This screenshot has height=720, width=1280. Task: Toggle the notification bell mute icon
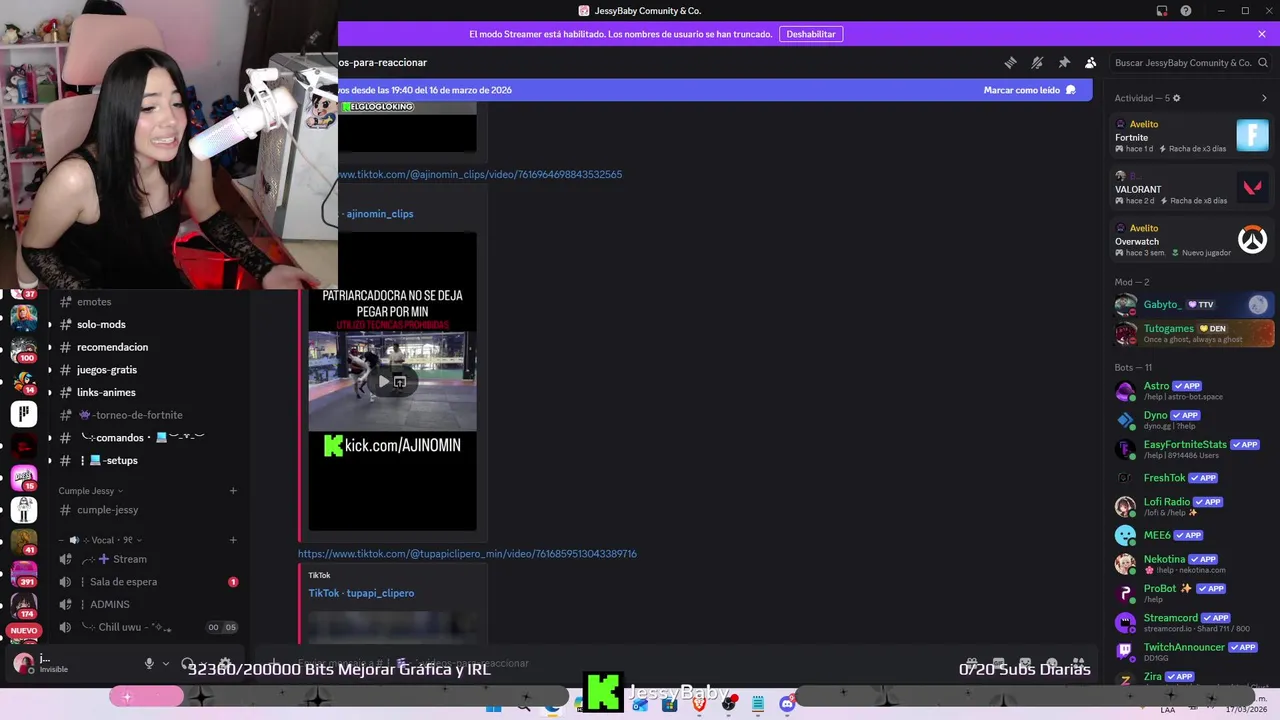pyautogui.click(x=1037, y=62)
